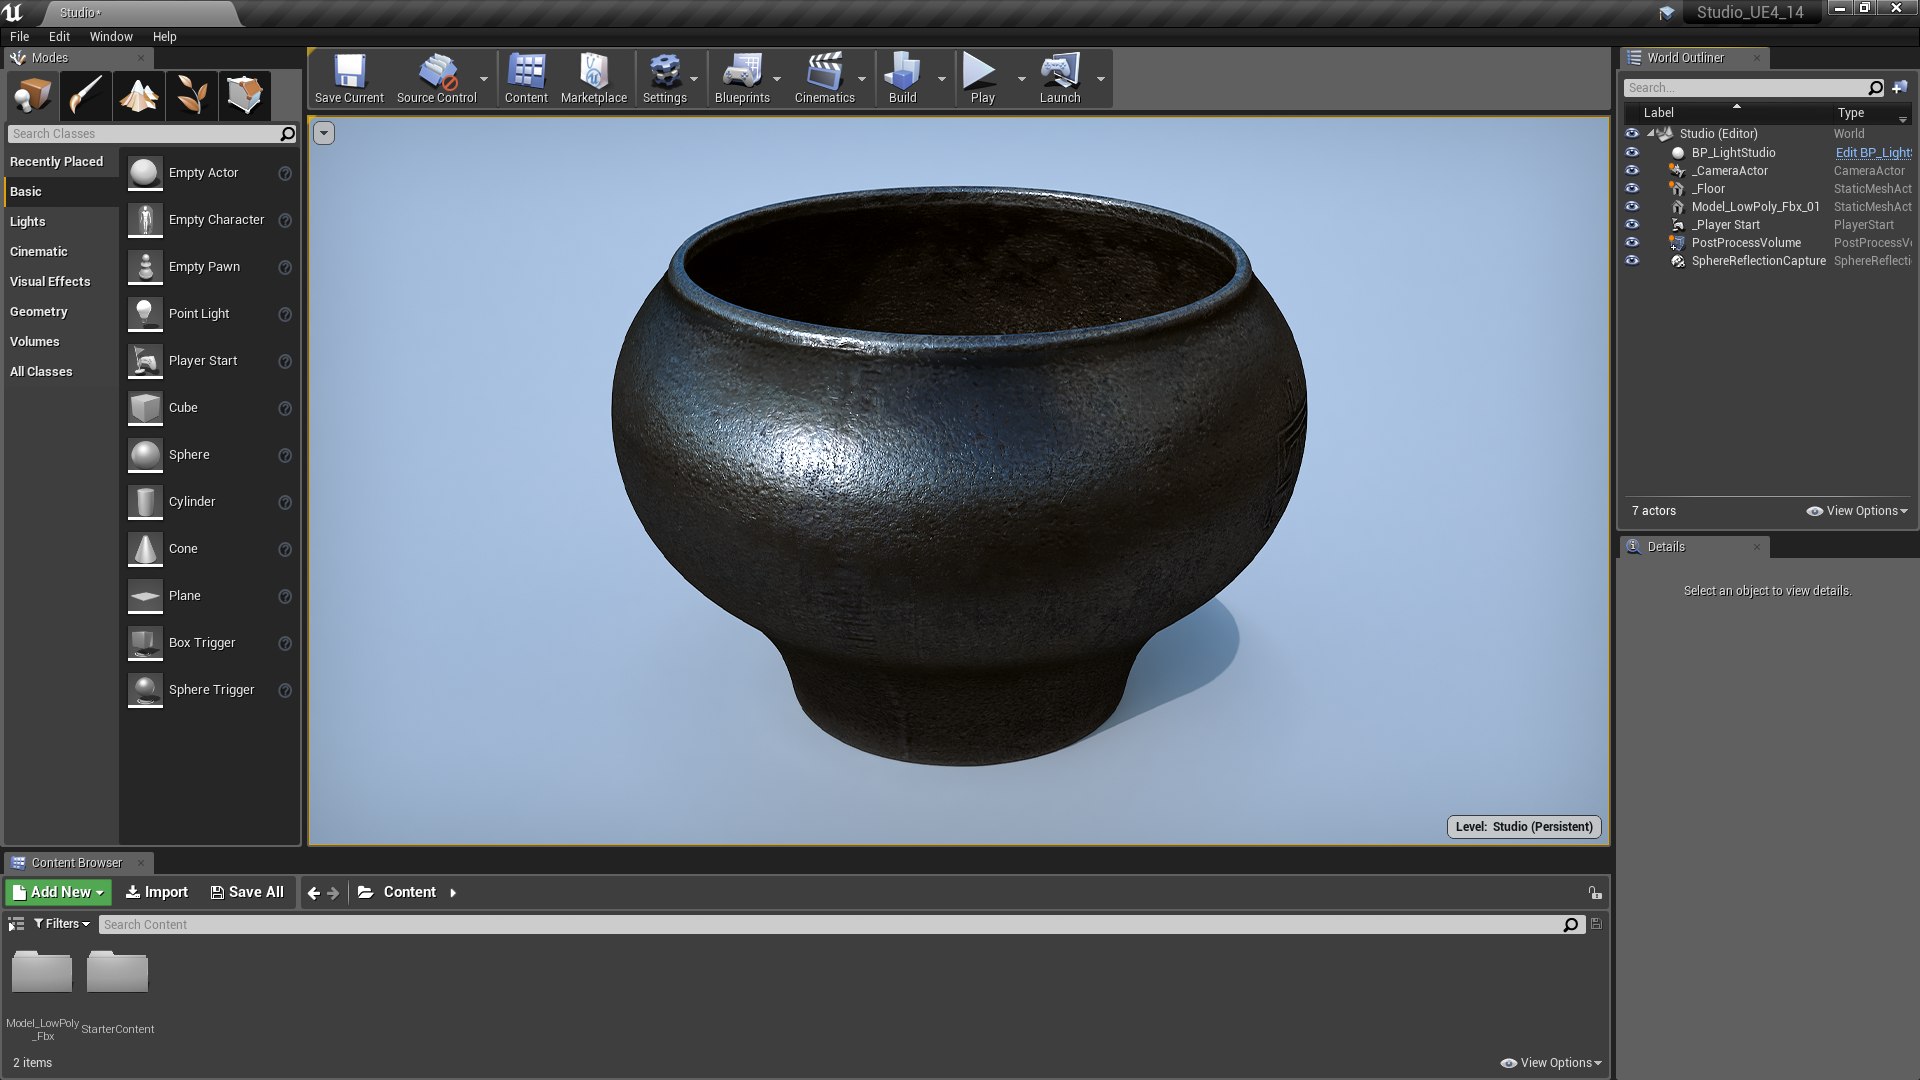This screenshot has width=1920, height=1080.
Task: Open the File menu
Action: tap(20, 37)
